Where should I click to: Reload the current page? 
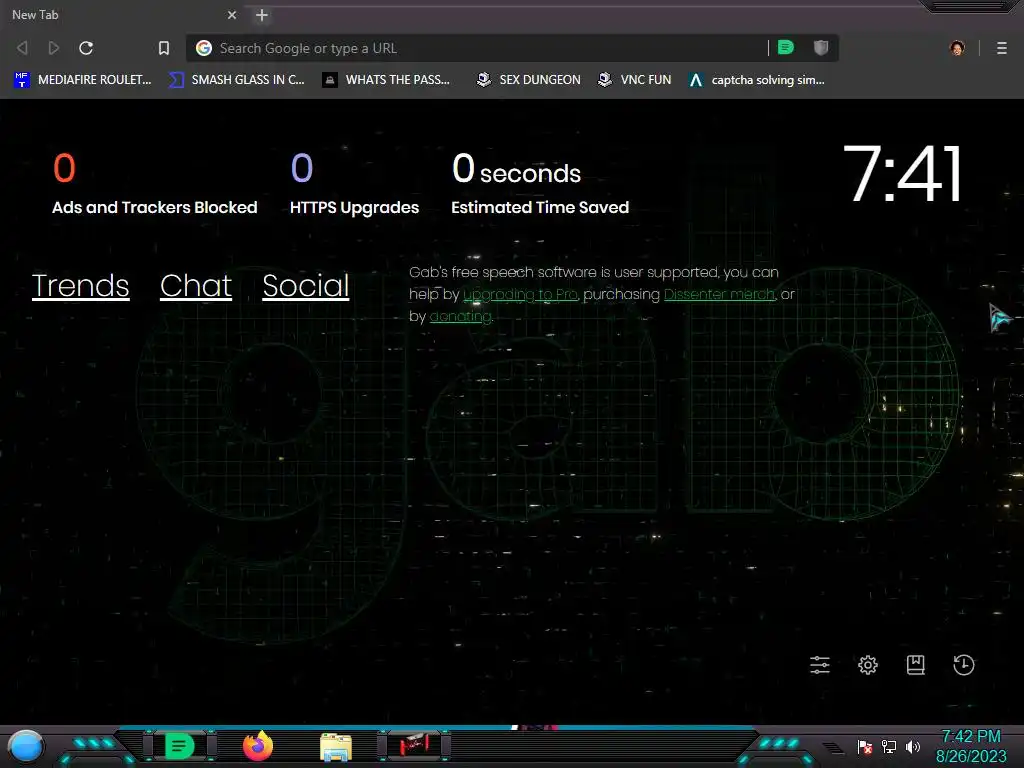tap(86, 48)
